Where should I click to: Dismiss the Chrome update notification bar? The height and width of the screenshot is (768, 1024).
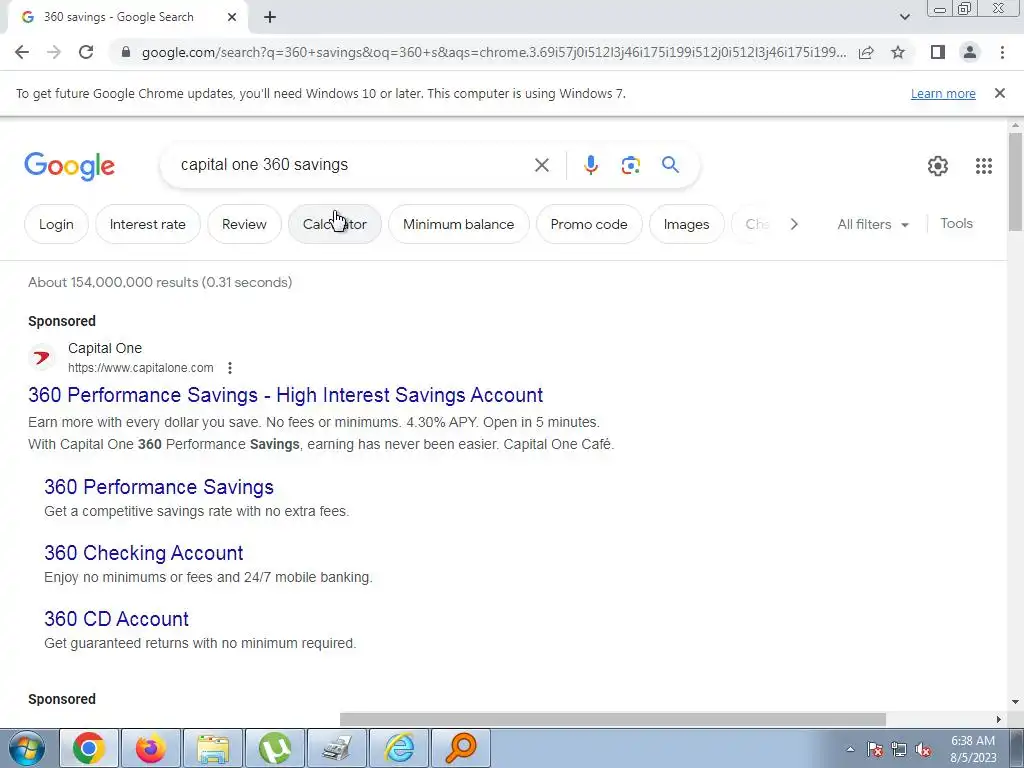[999, 93]
